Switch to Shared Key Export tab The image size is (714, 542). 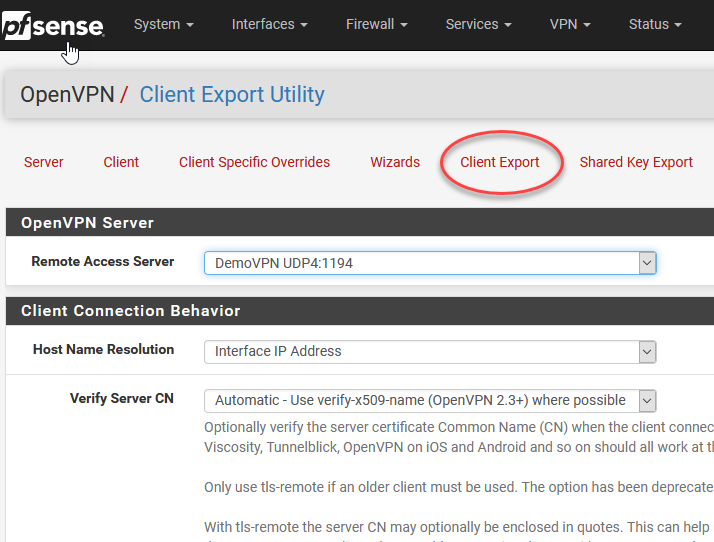[x=636, y=162]
